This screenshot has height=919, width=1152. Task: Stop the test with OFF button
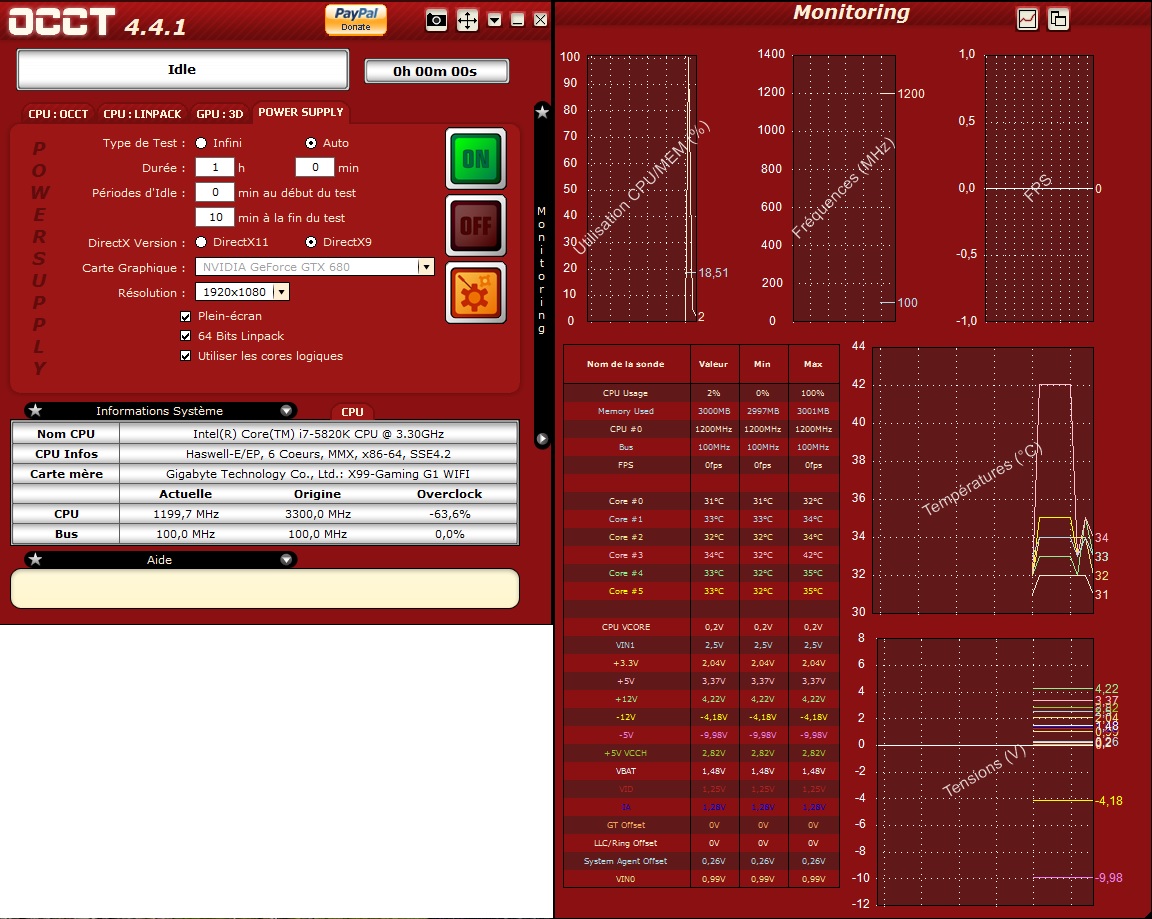(x=476, y=226)
